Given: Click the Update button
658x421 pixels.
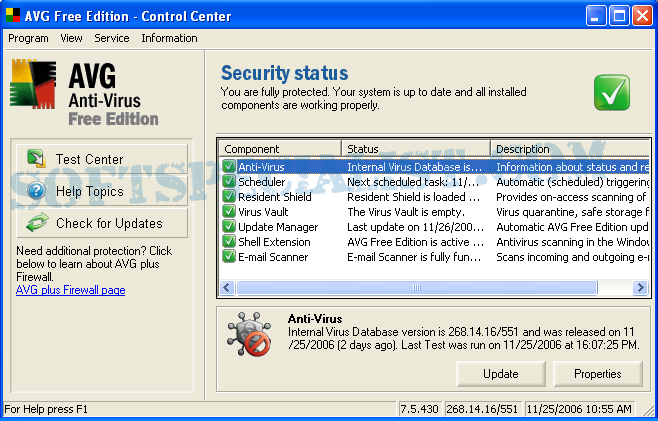Looking at the screenshot, I should click(501, 374).
